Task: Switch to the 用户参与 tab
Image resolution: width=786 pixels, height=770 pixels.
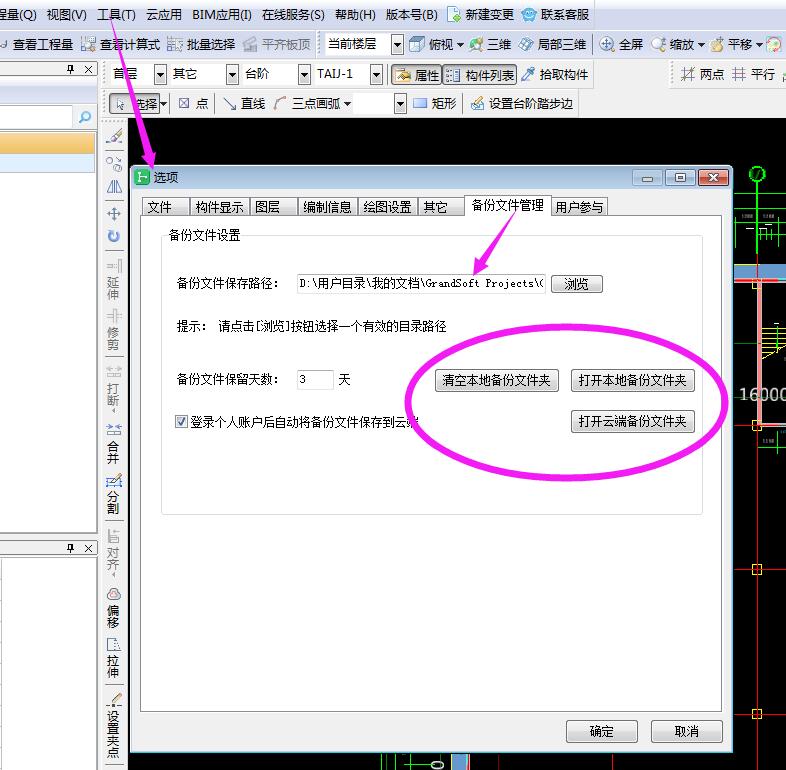Action: tap(579, 207)
